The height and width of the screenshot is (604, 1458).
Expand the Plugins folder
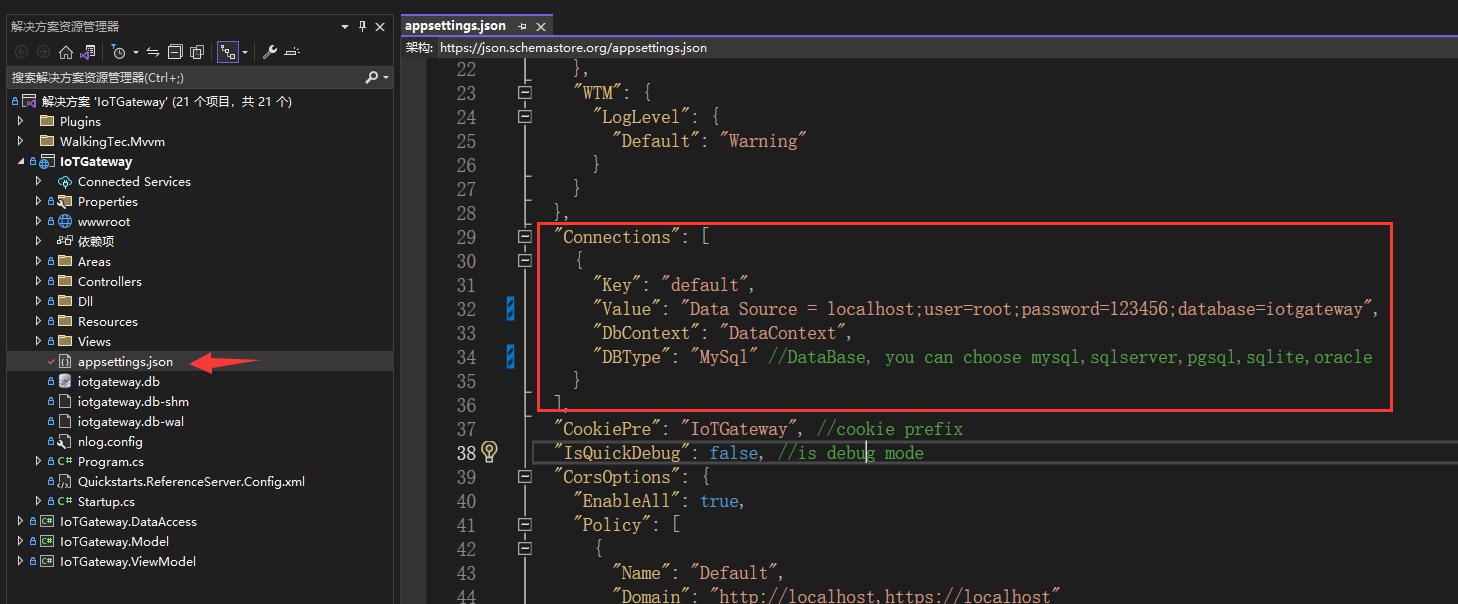point(21,121)
